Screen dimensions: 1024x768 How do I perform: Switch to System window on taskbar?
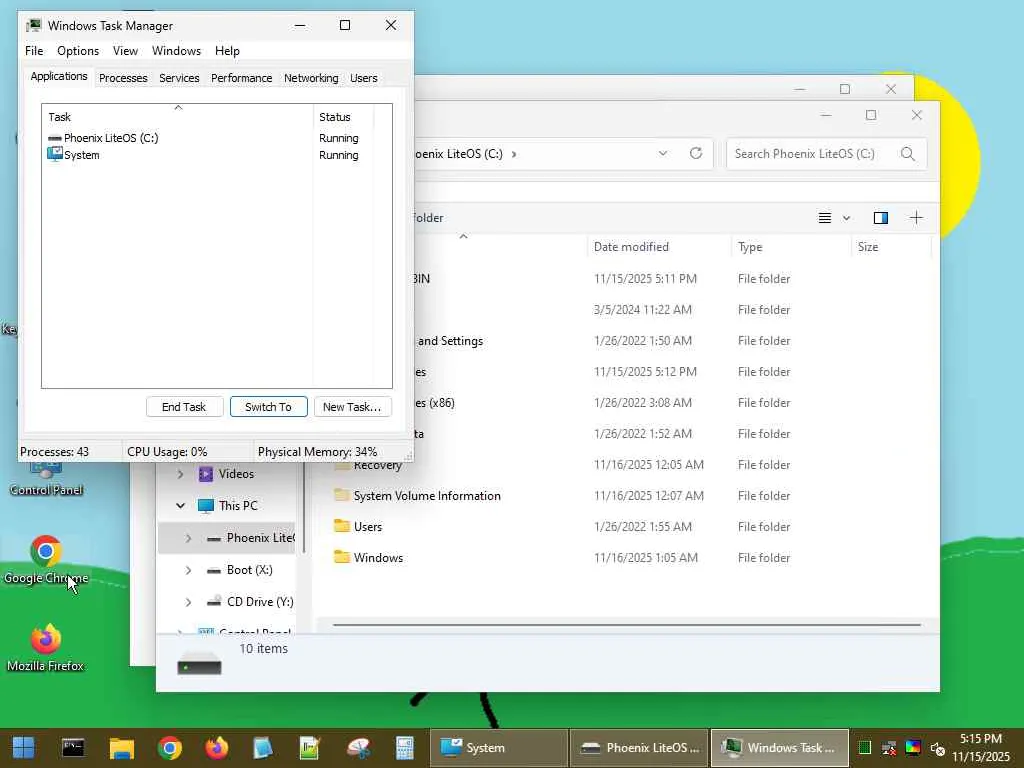click(x=498, y=748)
